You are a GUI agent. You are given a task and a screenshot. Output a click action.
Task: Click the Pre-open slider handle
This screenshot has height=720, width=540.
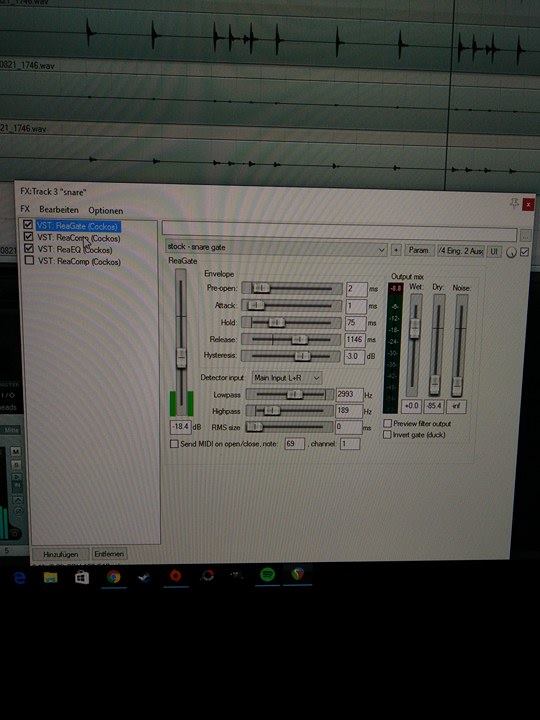(x=261, y=288)
